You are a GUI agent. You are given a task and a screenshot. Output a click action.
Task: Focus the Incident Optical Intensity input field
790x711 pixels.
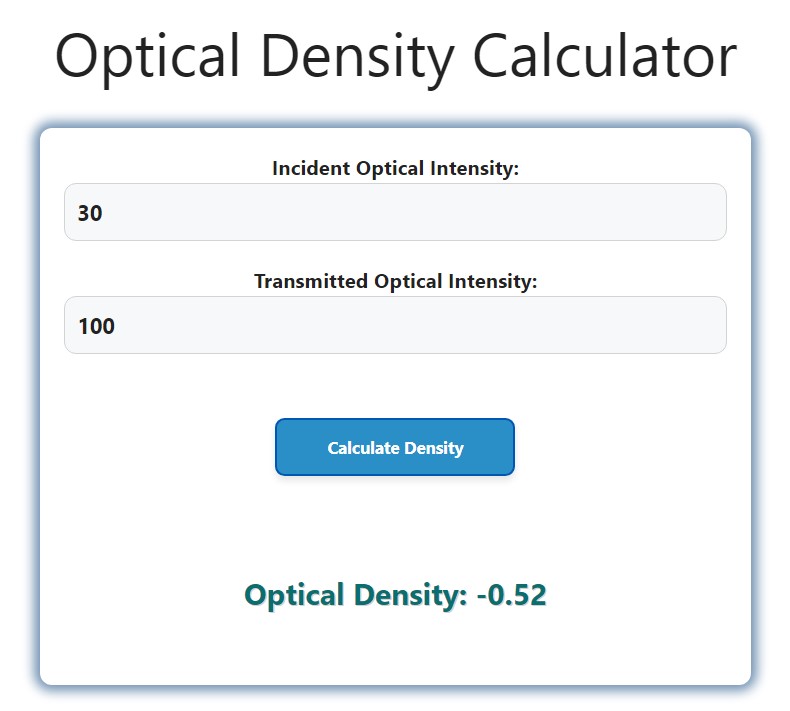click(x=395, y=212)
